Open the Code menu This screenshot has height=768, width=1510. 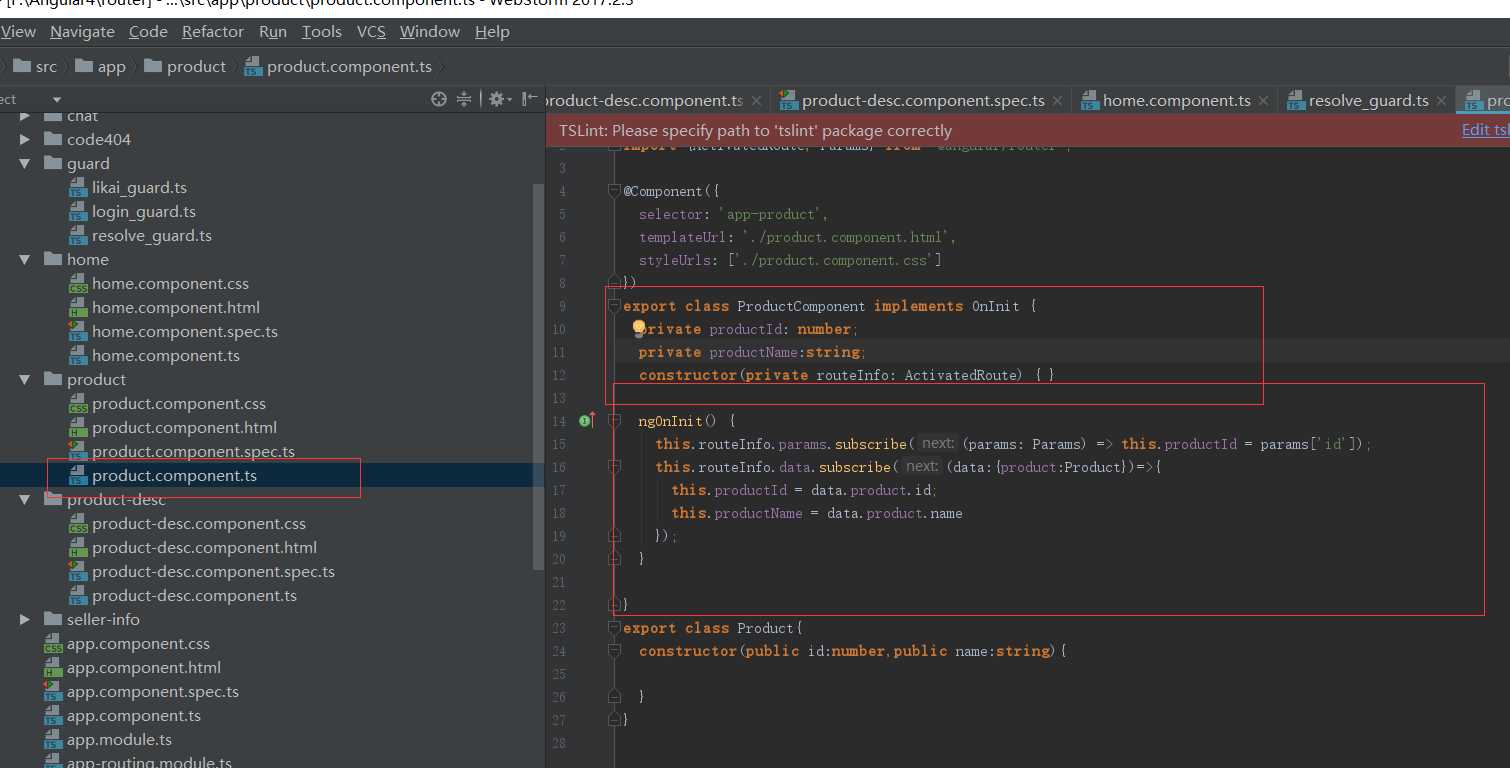pyautogui.click(x=148, y=32)
